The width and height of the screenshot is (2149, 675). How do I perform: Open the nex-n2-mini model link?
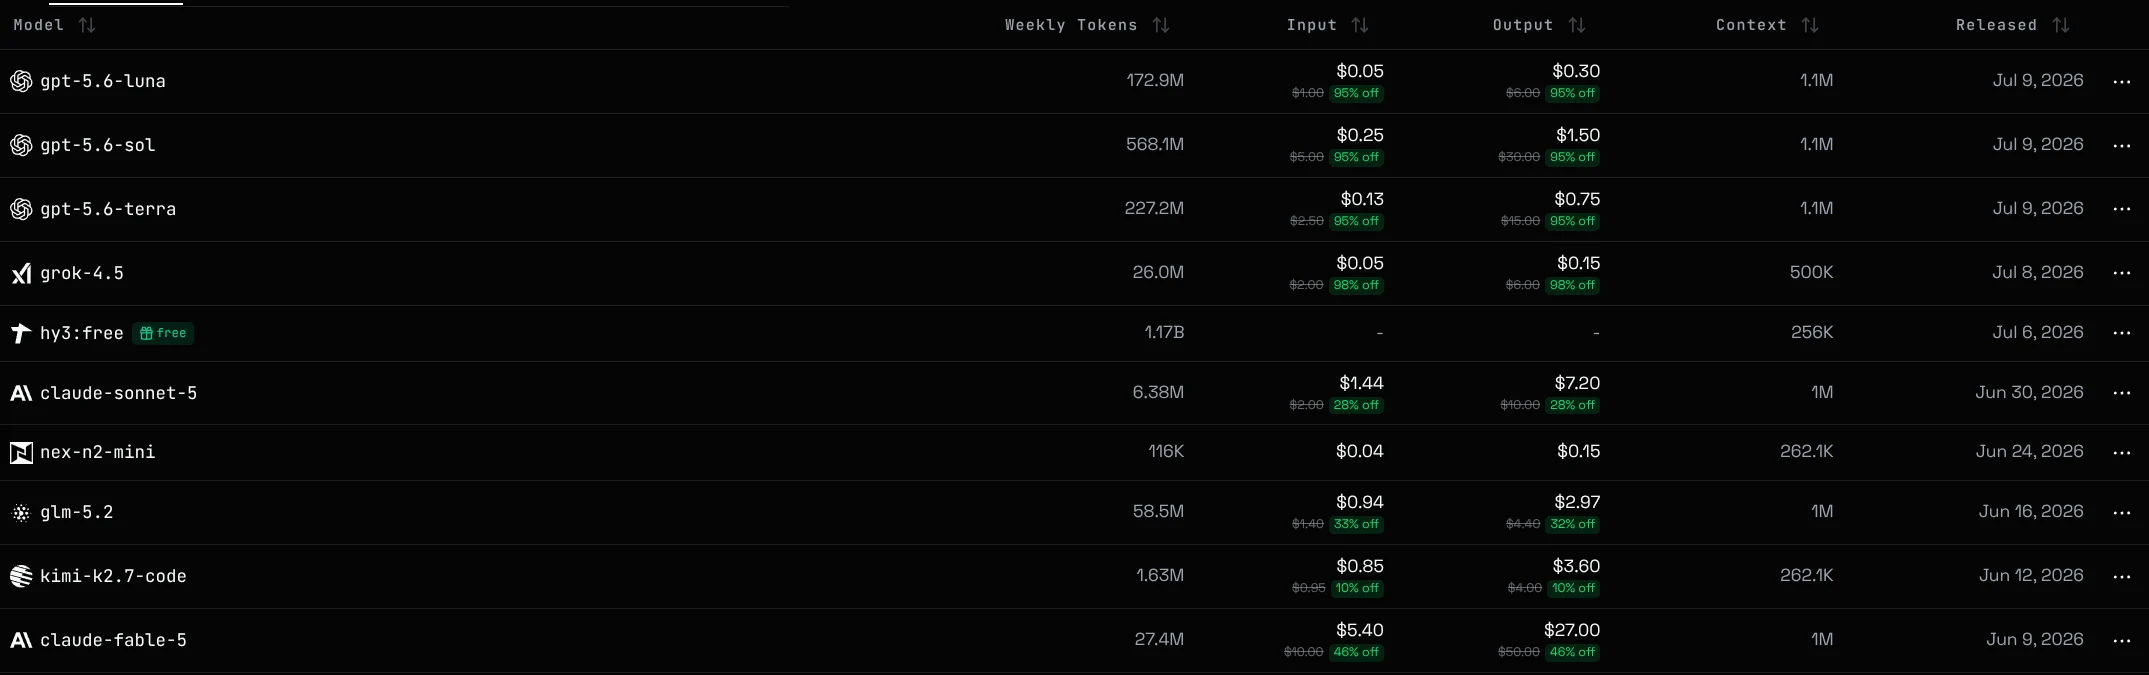click(98, 452)
